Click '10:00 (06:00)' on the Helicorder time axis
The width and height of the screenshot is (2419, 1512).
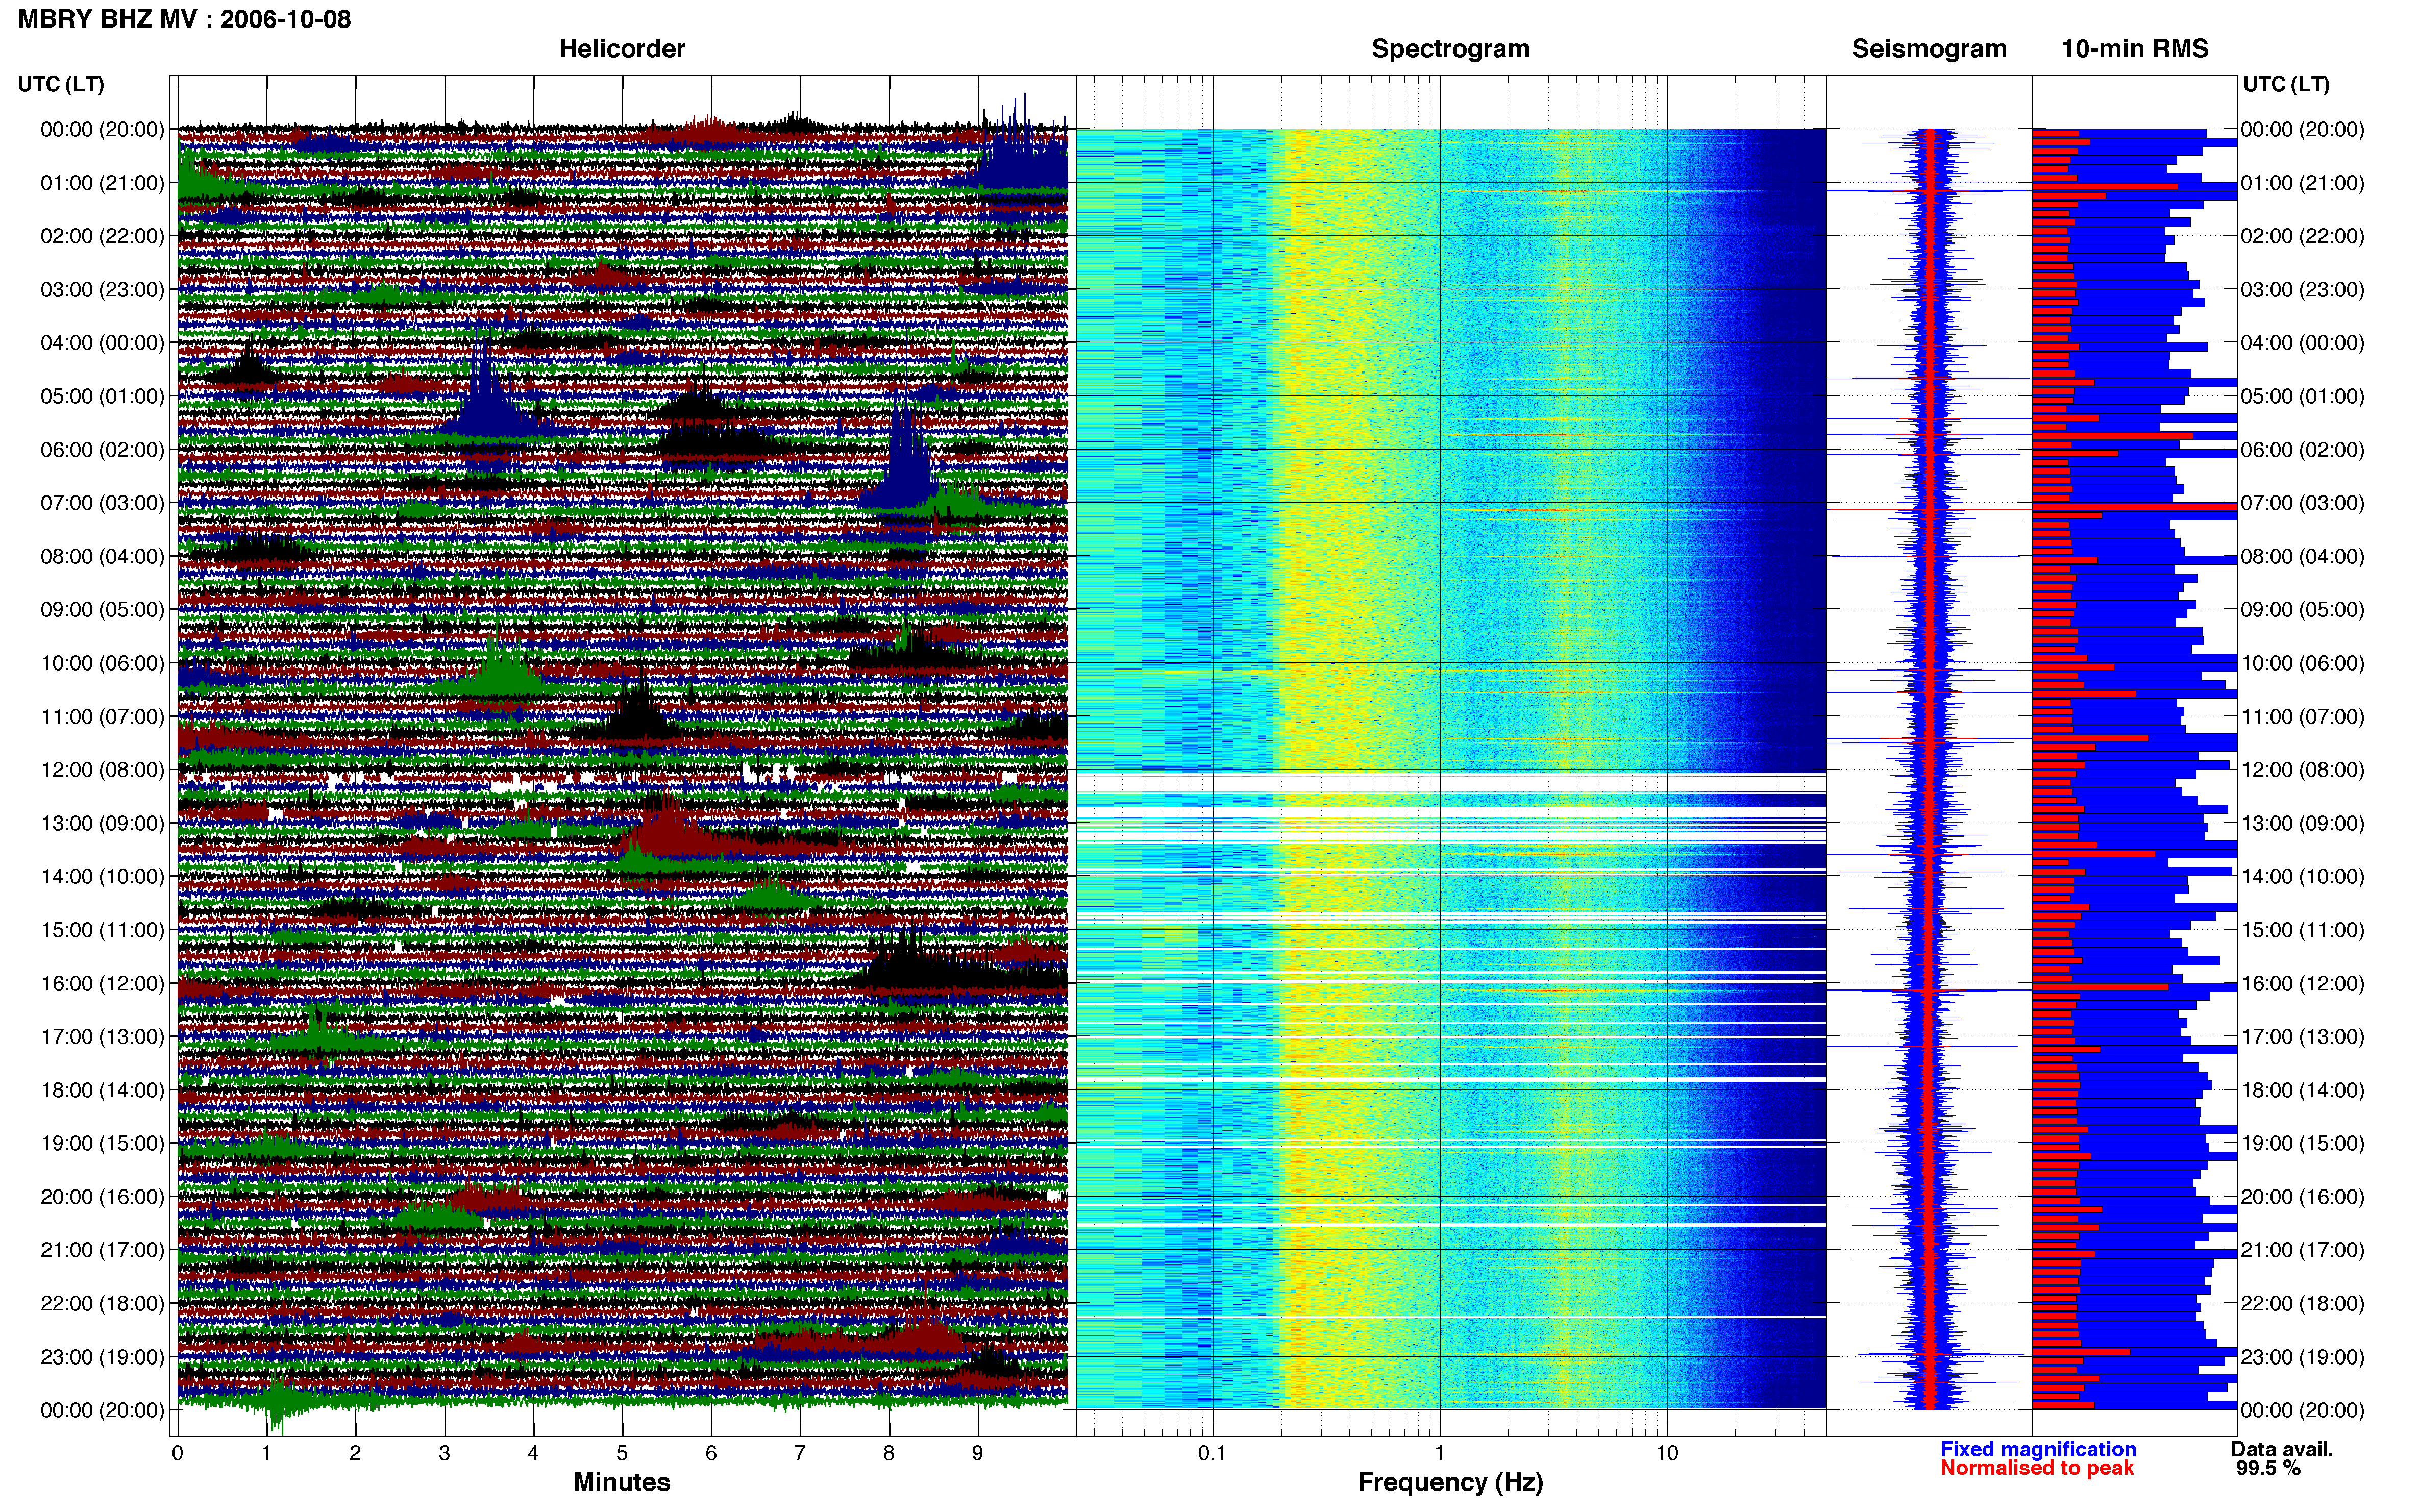(x=102, y=663)
